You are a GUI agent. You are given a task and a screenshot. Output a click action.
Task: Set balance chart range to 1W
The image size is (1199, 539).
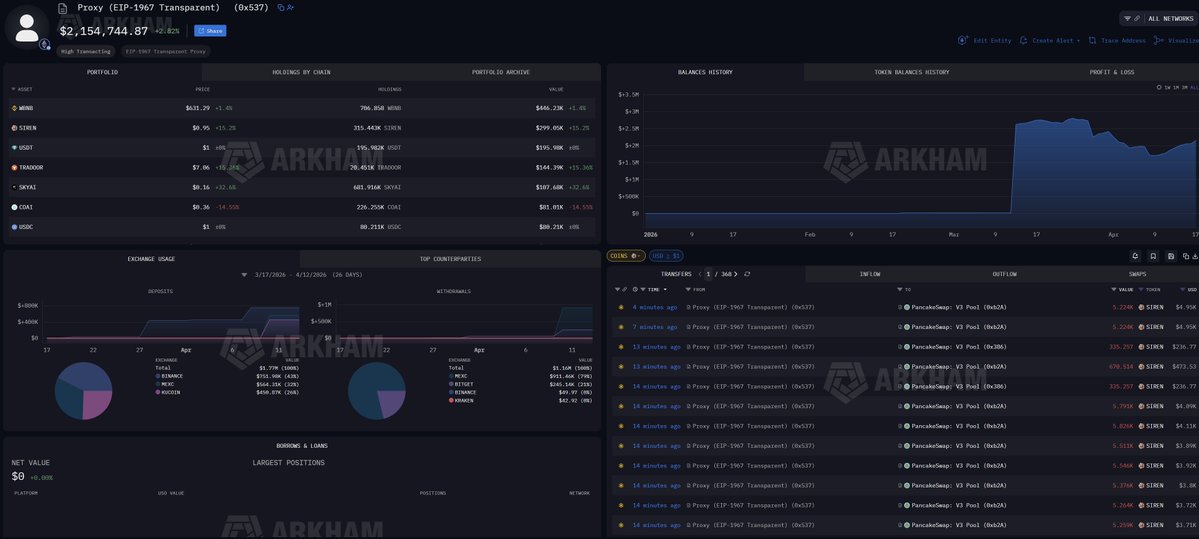[1167, 88]
